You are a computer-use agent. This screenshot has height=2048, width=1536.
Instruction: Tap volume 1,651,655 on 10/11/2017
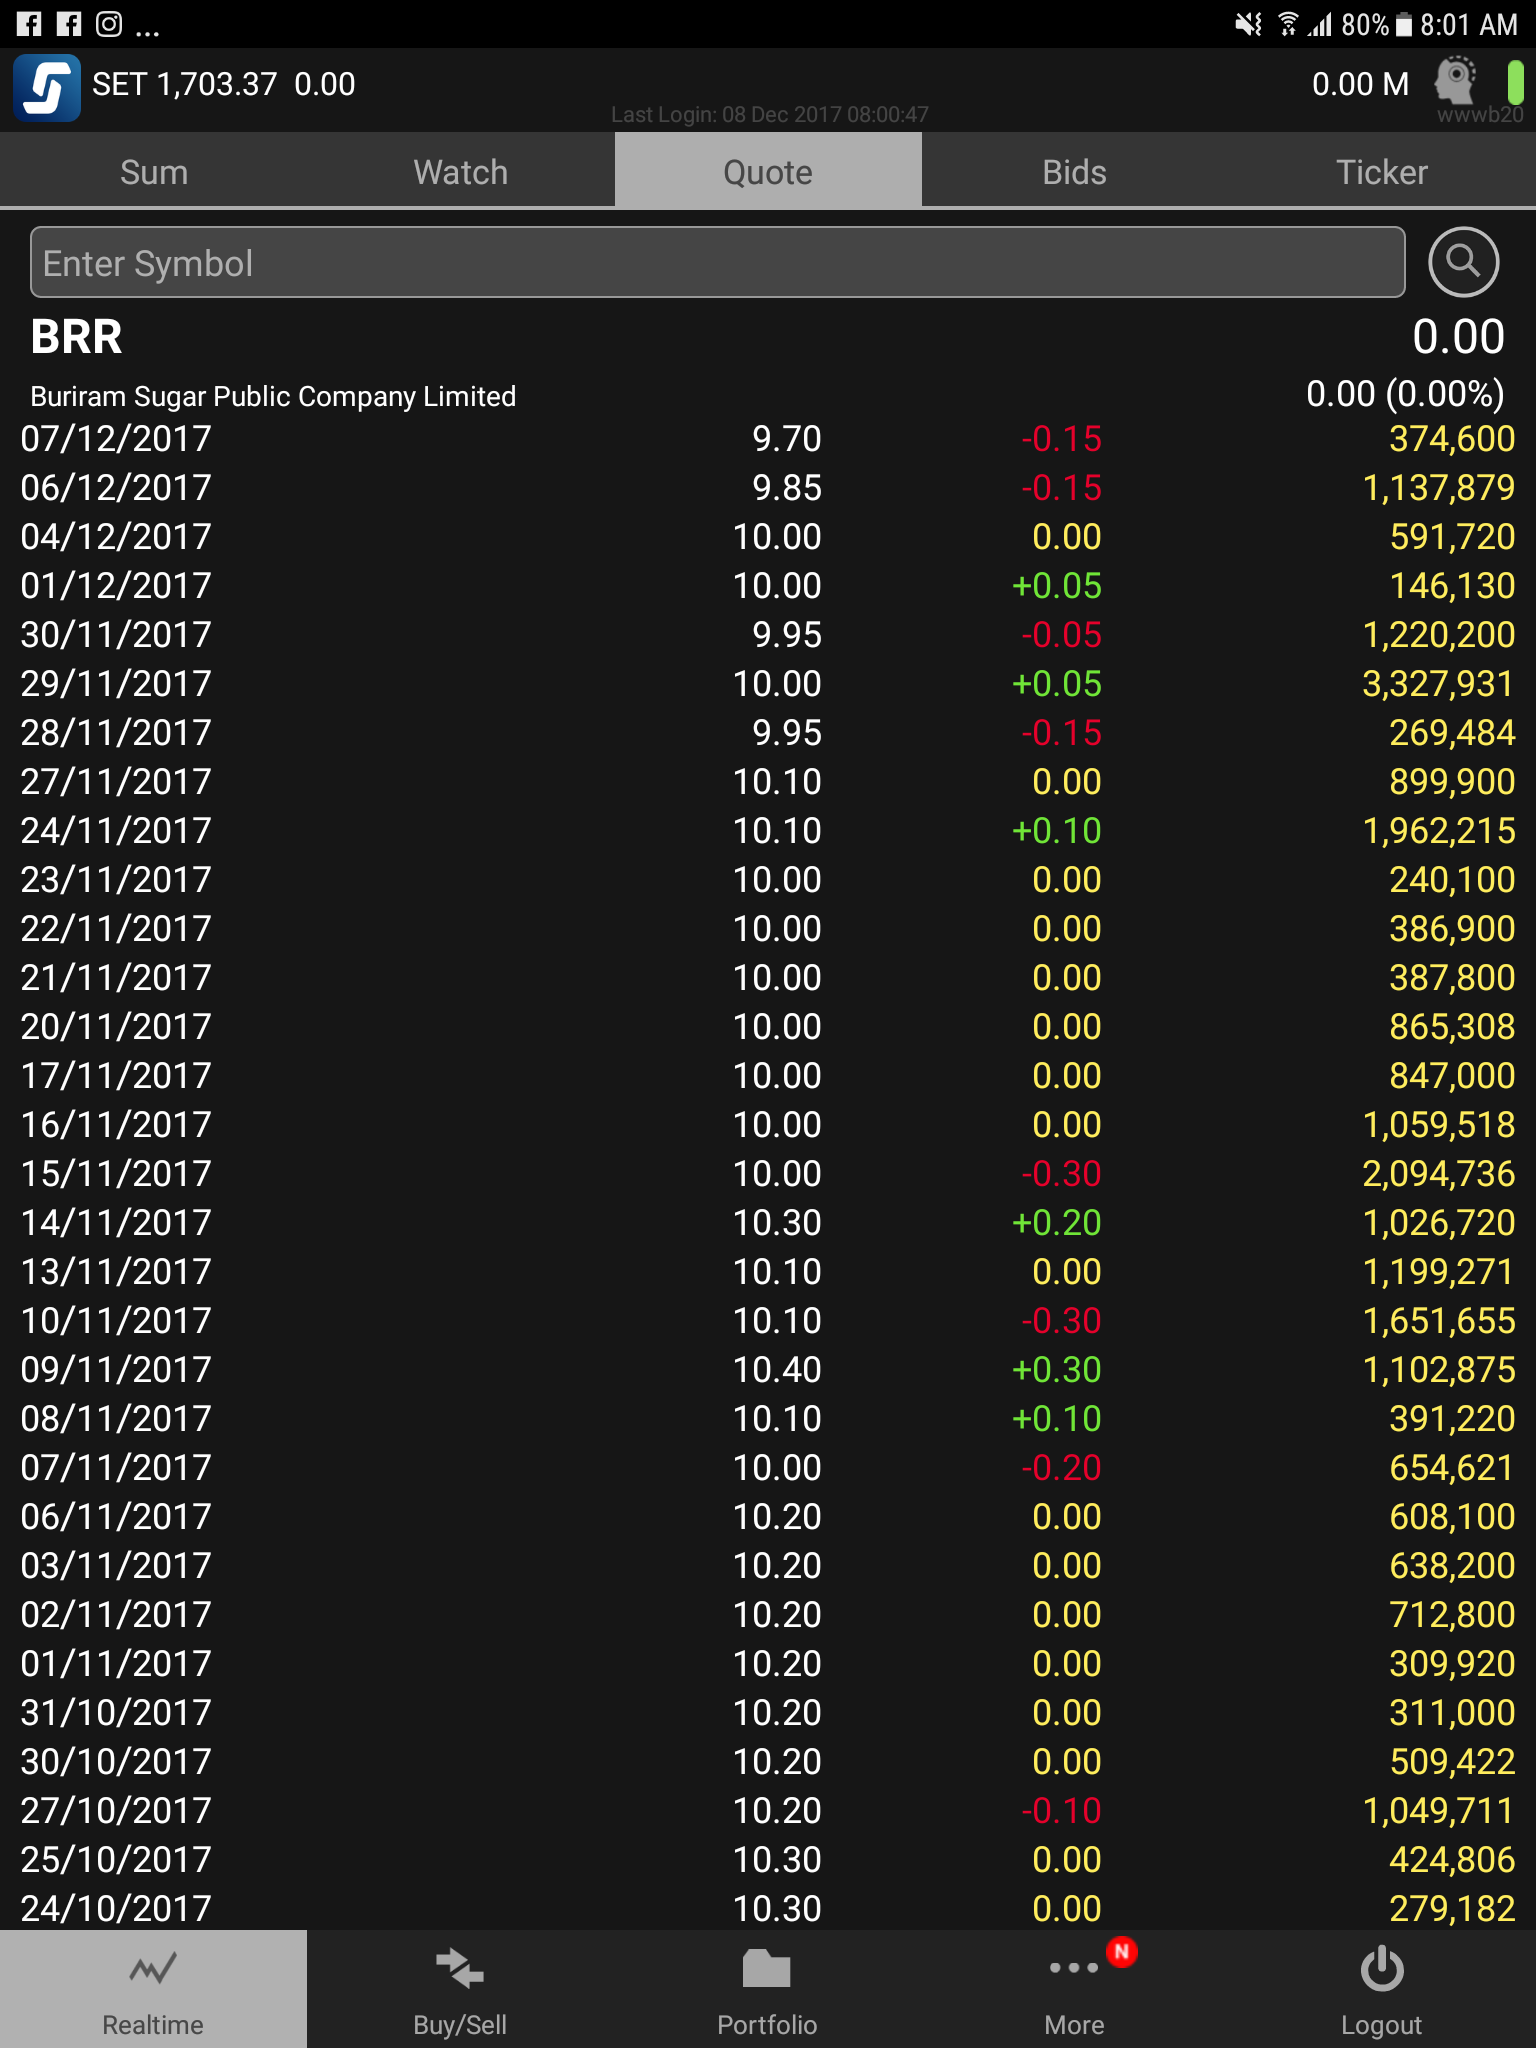point(1438,1320)
